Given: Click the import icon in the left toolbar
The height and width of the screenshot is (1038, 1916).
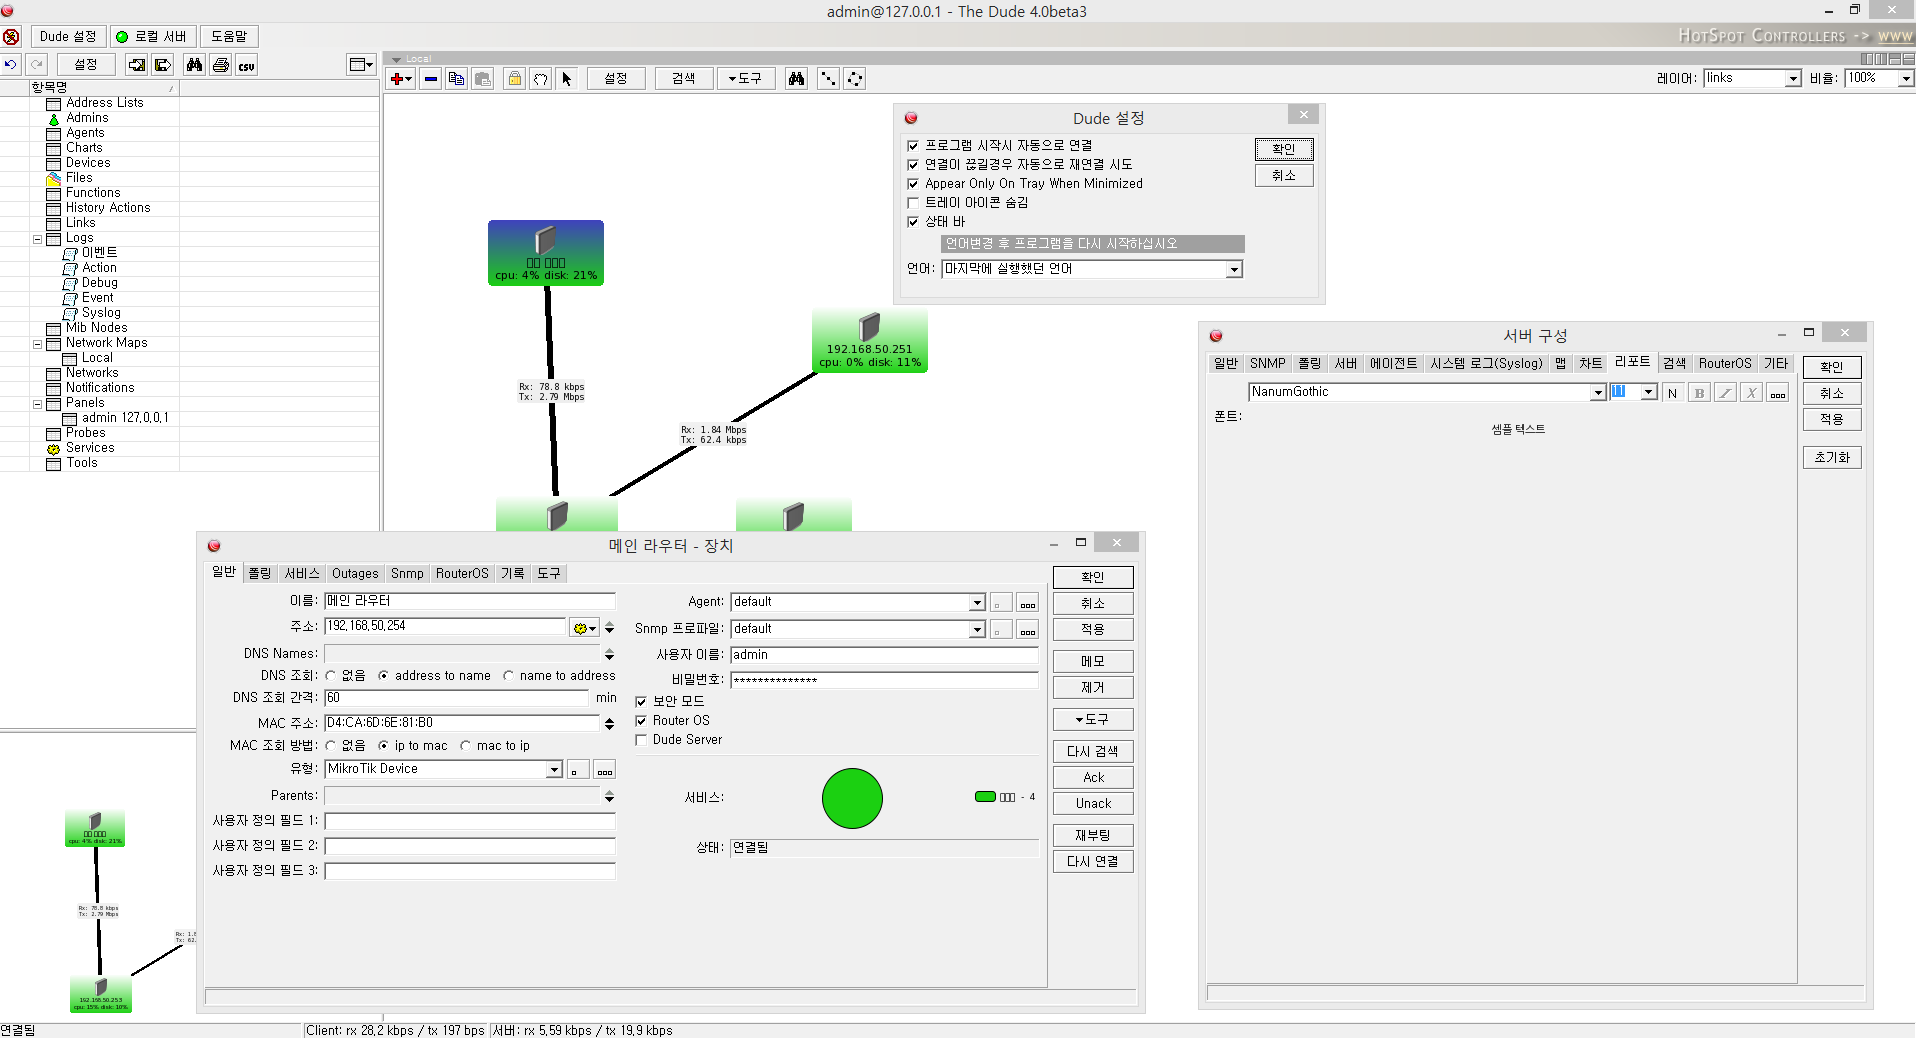Looking at the screenshot, I should (x=137, y=65).
